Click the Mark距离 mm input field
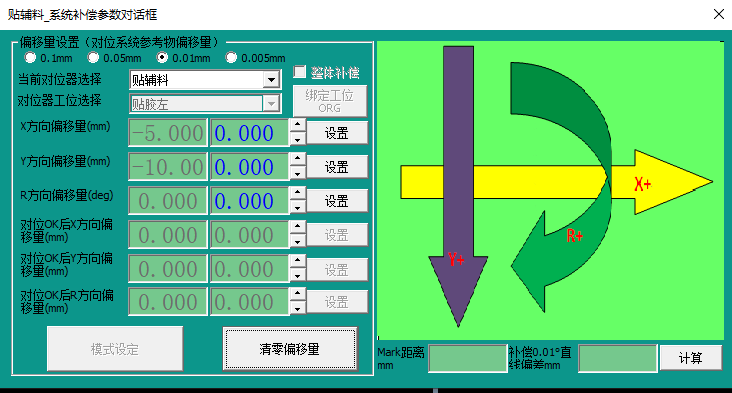The width and height of the screenshot is (732, 393). point(468,358)
